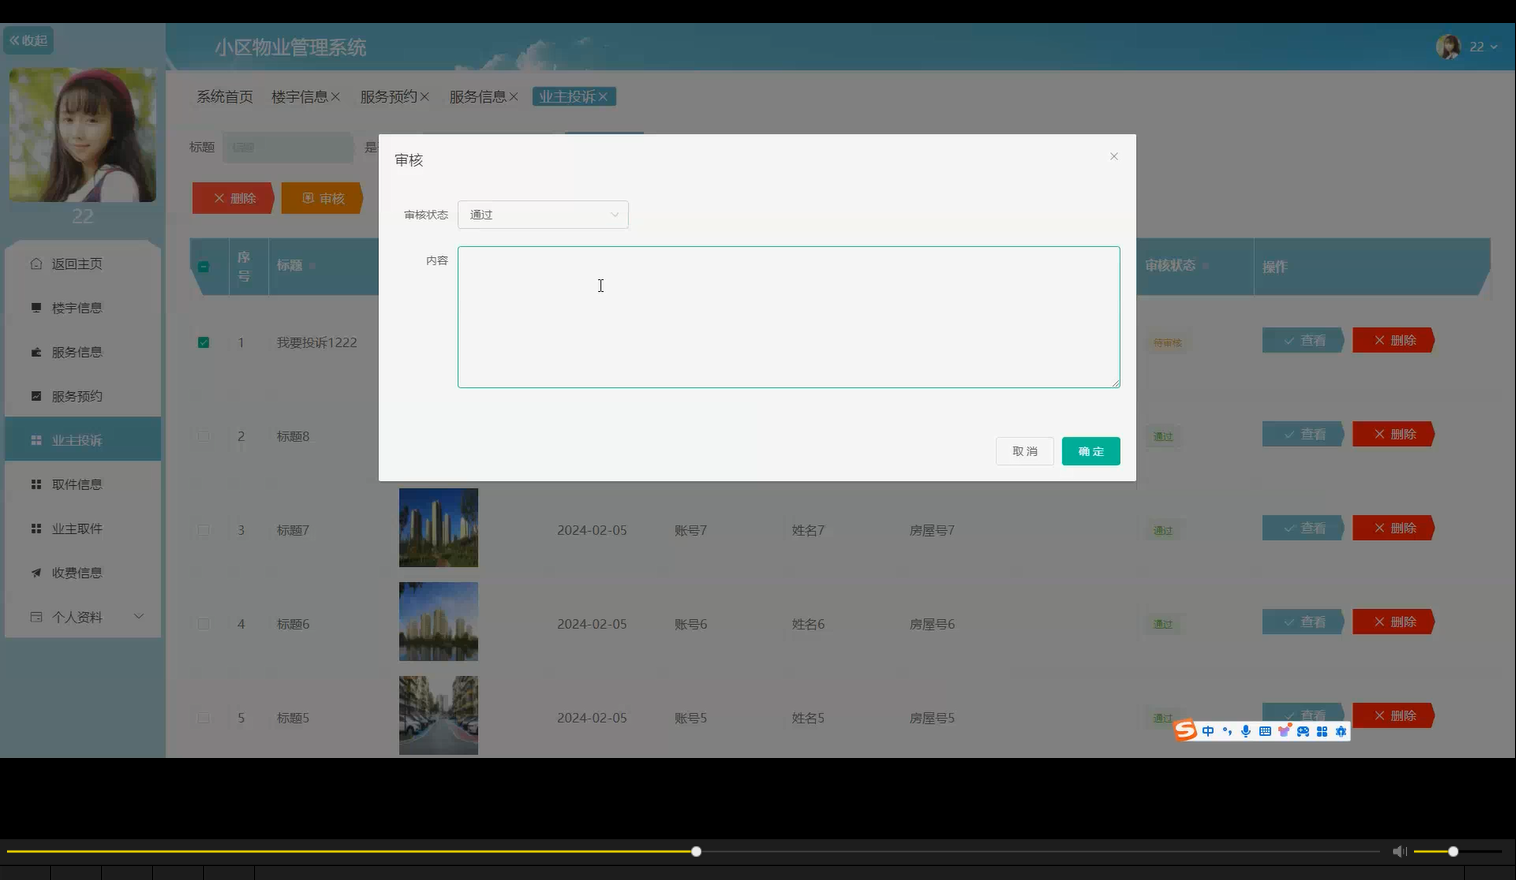Click the 服务预约 sidebar icon
Image resolution: width=1516 pixels, height=880 pixels.
34,395
